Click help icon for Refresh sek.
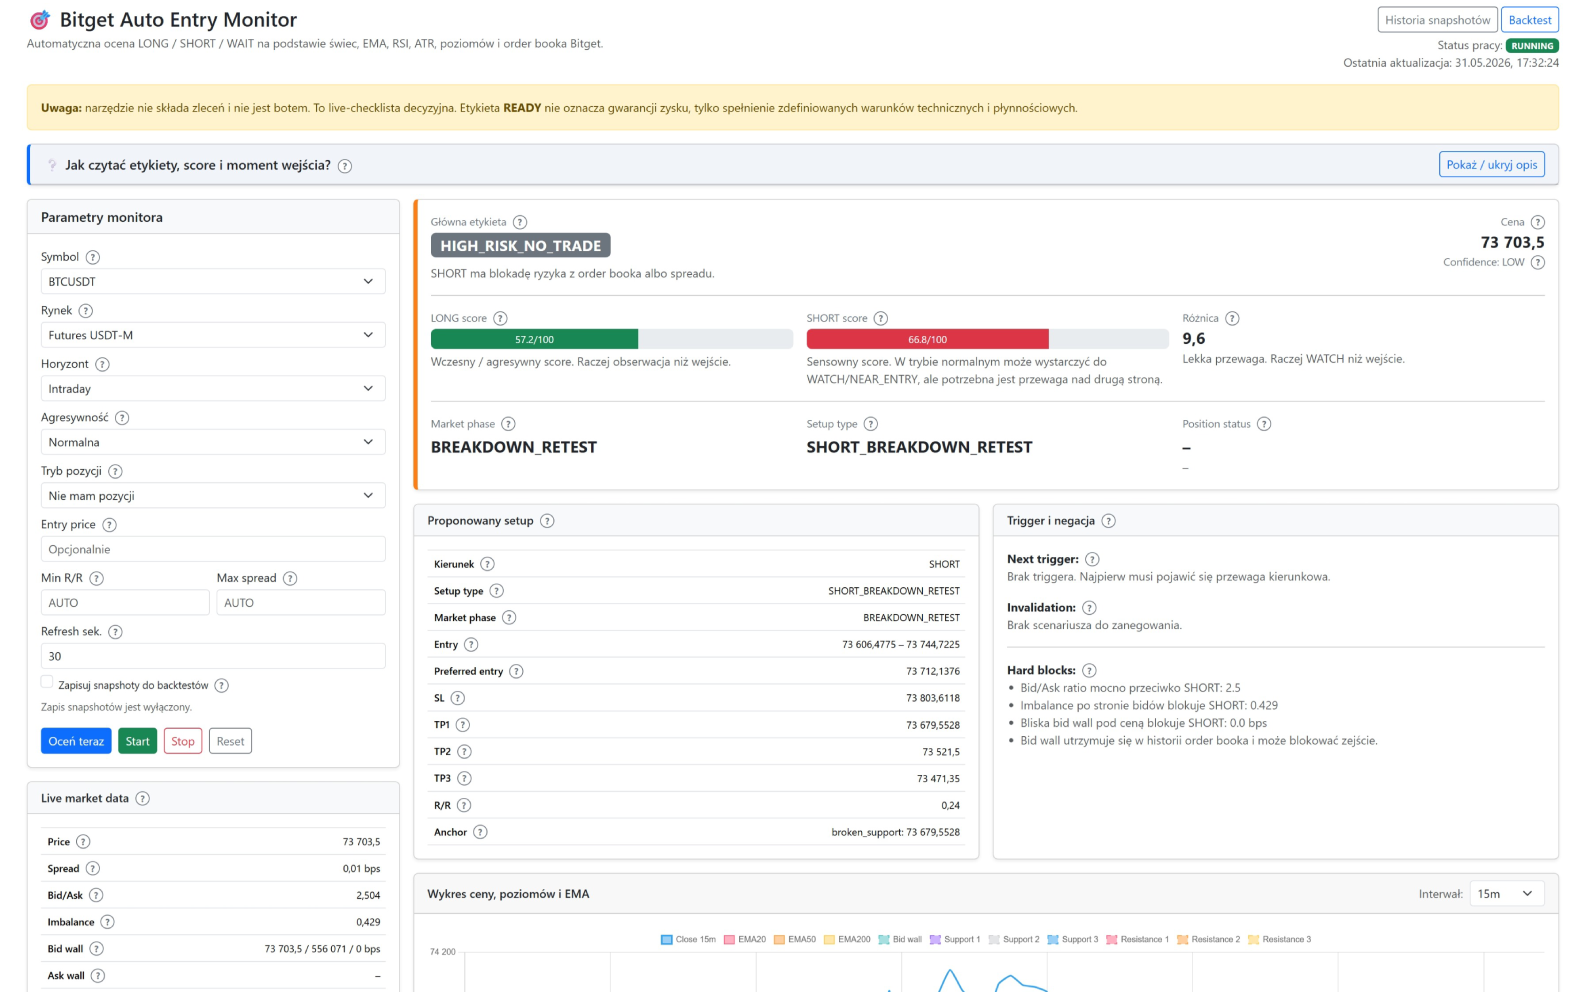 tap(115, 632)
